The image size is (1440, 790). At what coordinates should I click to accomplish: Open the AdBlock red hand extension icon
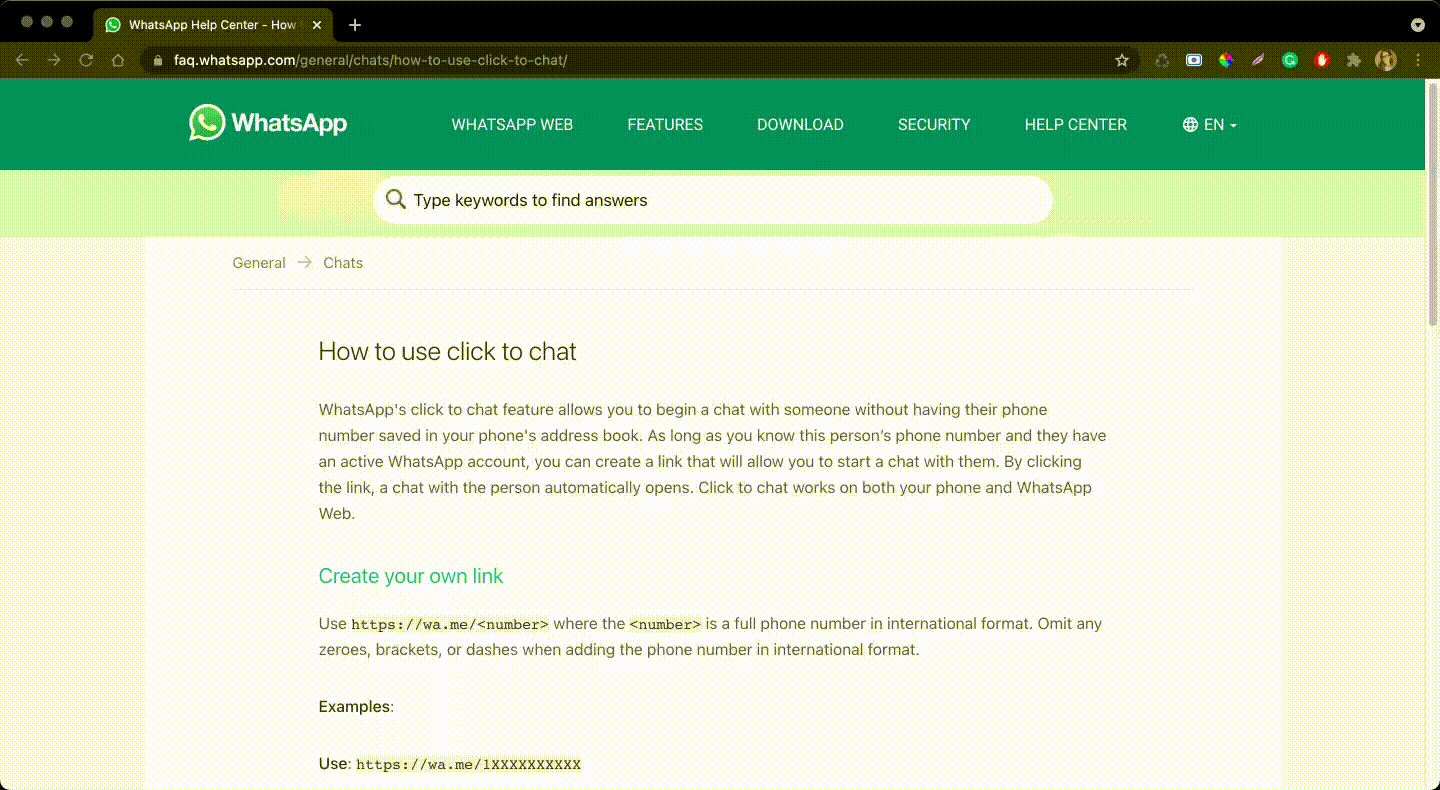point(1322,59)
